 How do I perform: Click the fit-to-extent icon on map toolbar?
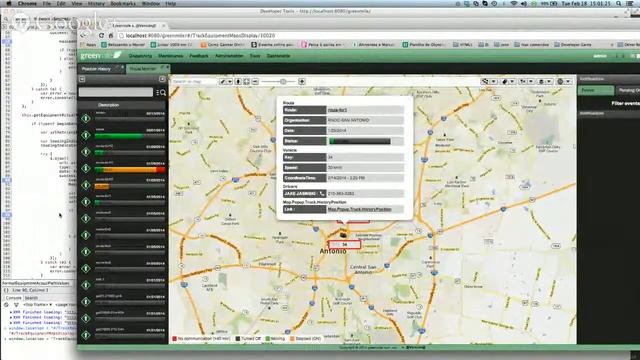pyautogui.click(x=247, y=82)
